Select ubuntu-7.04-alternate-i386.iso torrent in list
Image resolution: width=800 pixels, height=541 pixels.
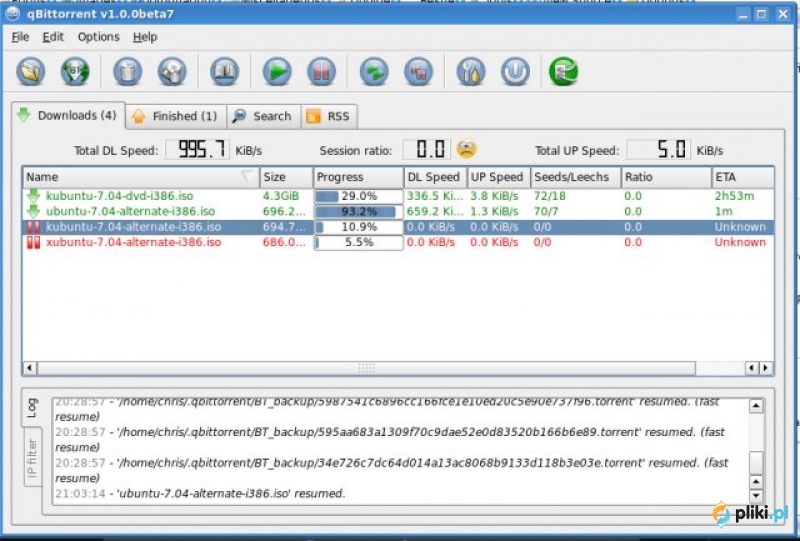tap(398, 211)
